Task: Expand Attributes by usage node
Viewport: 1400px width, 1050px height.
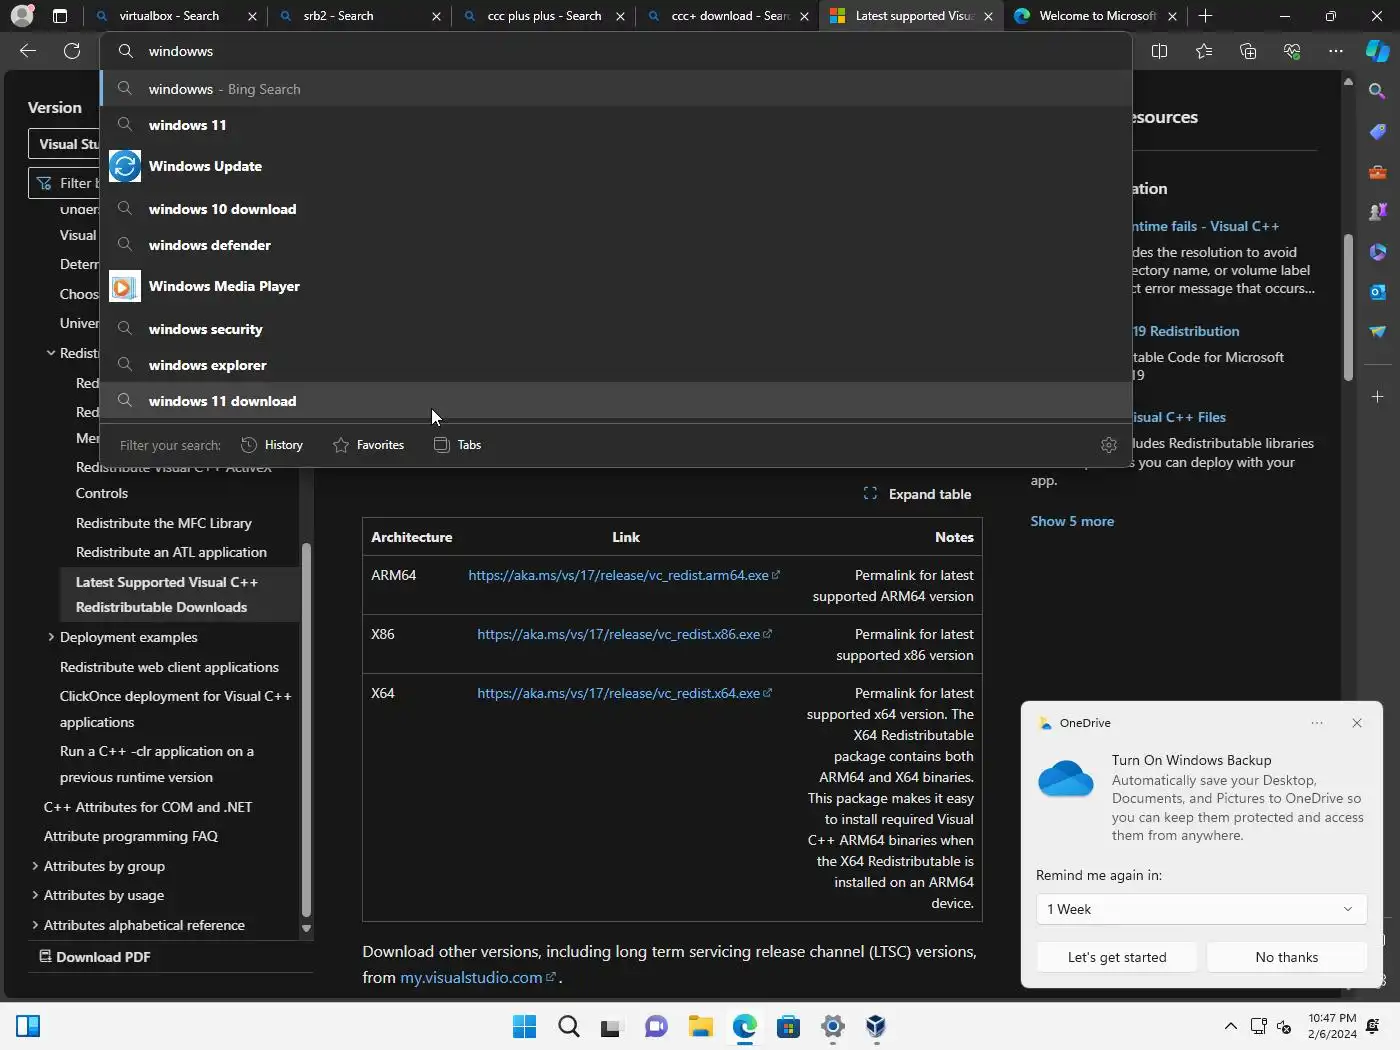Action: 35,895
